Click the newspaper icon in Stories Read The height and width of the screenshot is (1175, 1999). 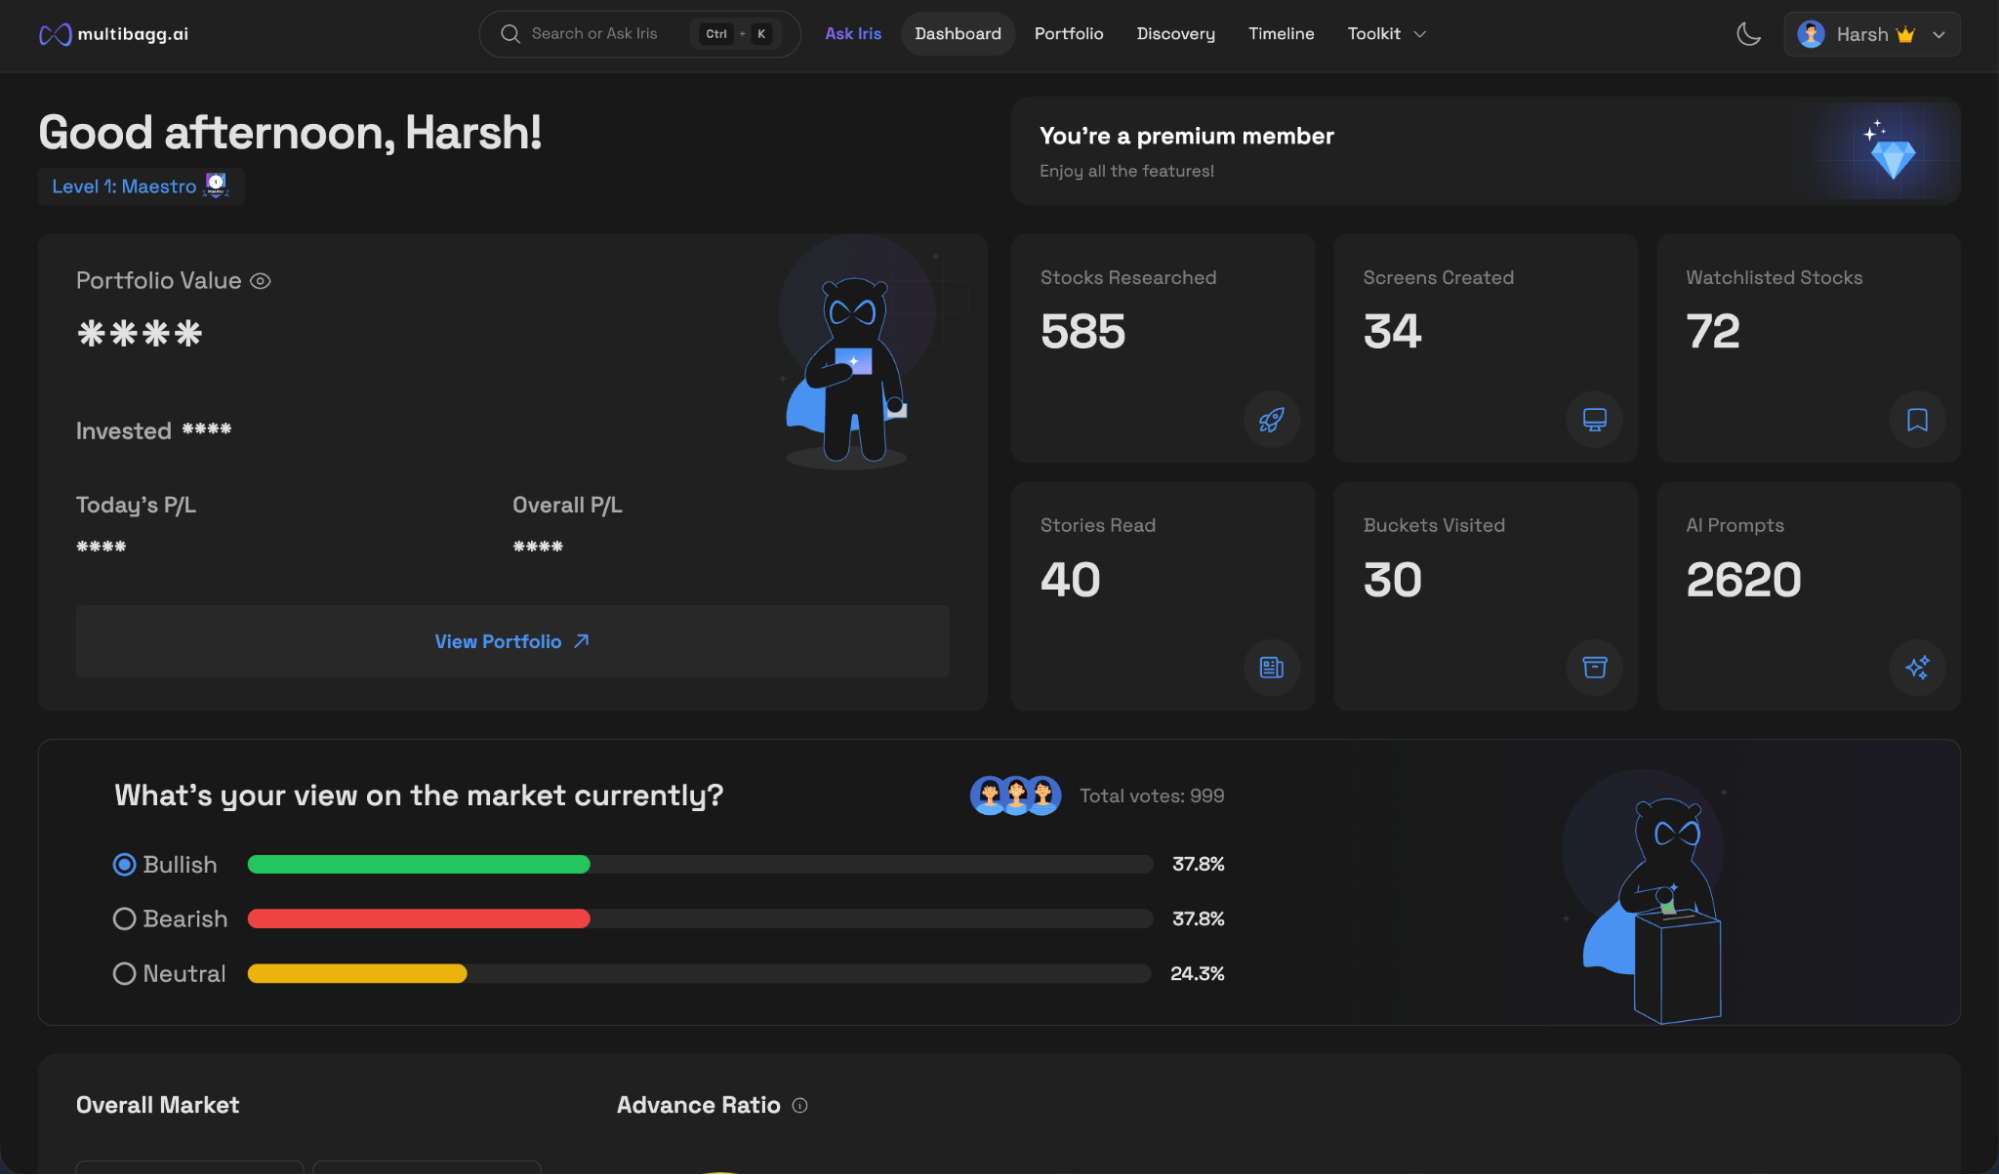click(1271, 667)
